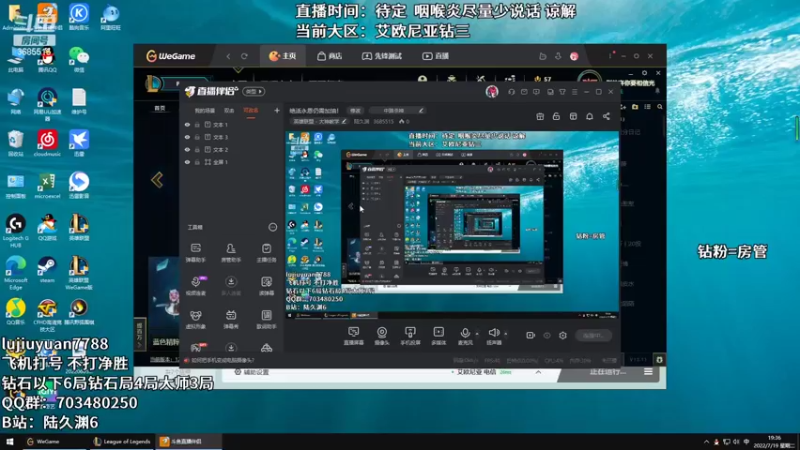Start recording with camcorder icon
The height and width of the screenshot is (450, 800).
tap(531, 335)
